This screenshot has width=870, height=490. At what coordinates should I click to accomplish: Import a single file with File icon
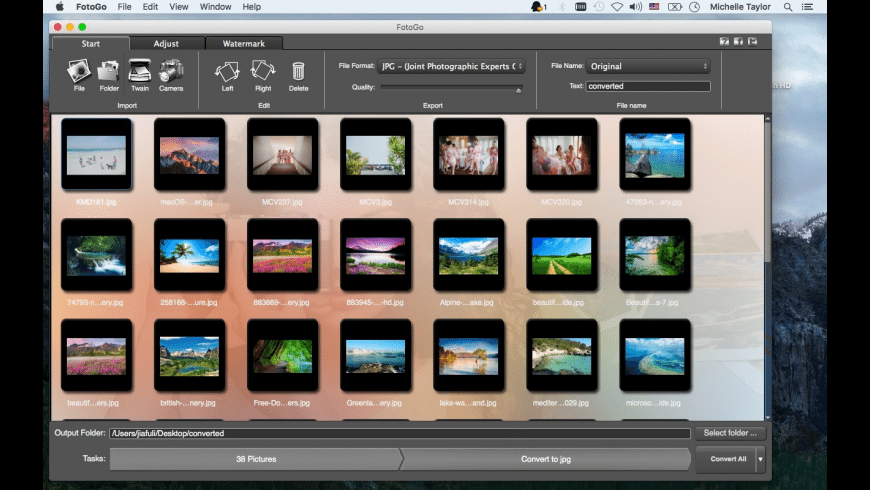click(x=79, y=75)
